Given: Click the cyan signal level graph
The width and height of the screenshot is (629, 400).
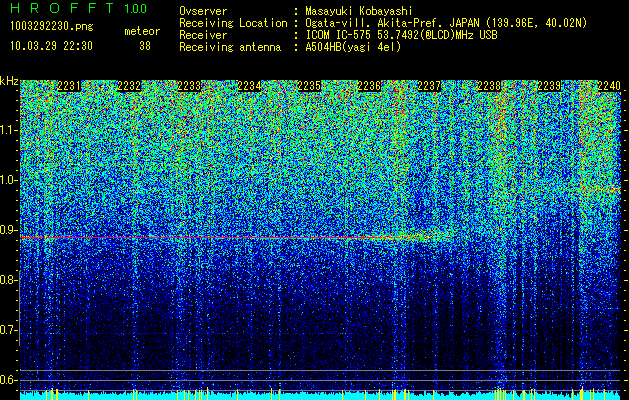Looking at the screenshot, I should [x=320, y=395].
